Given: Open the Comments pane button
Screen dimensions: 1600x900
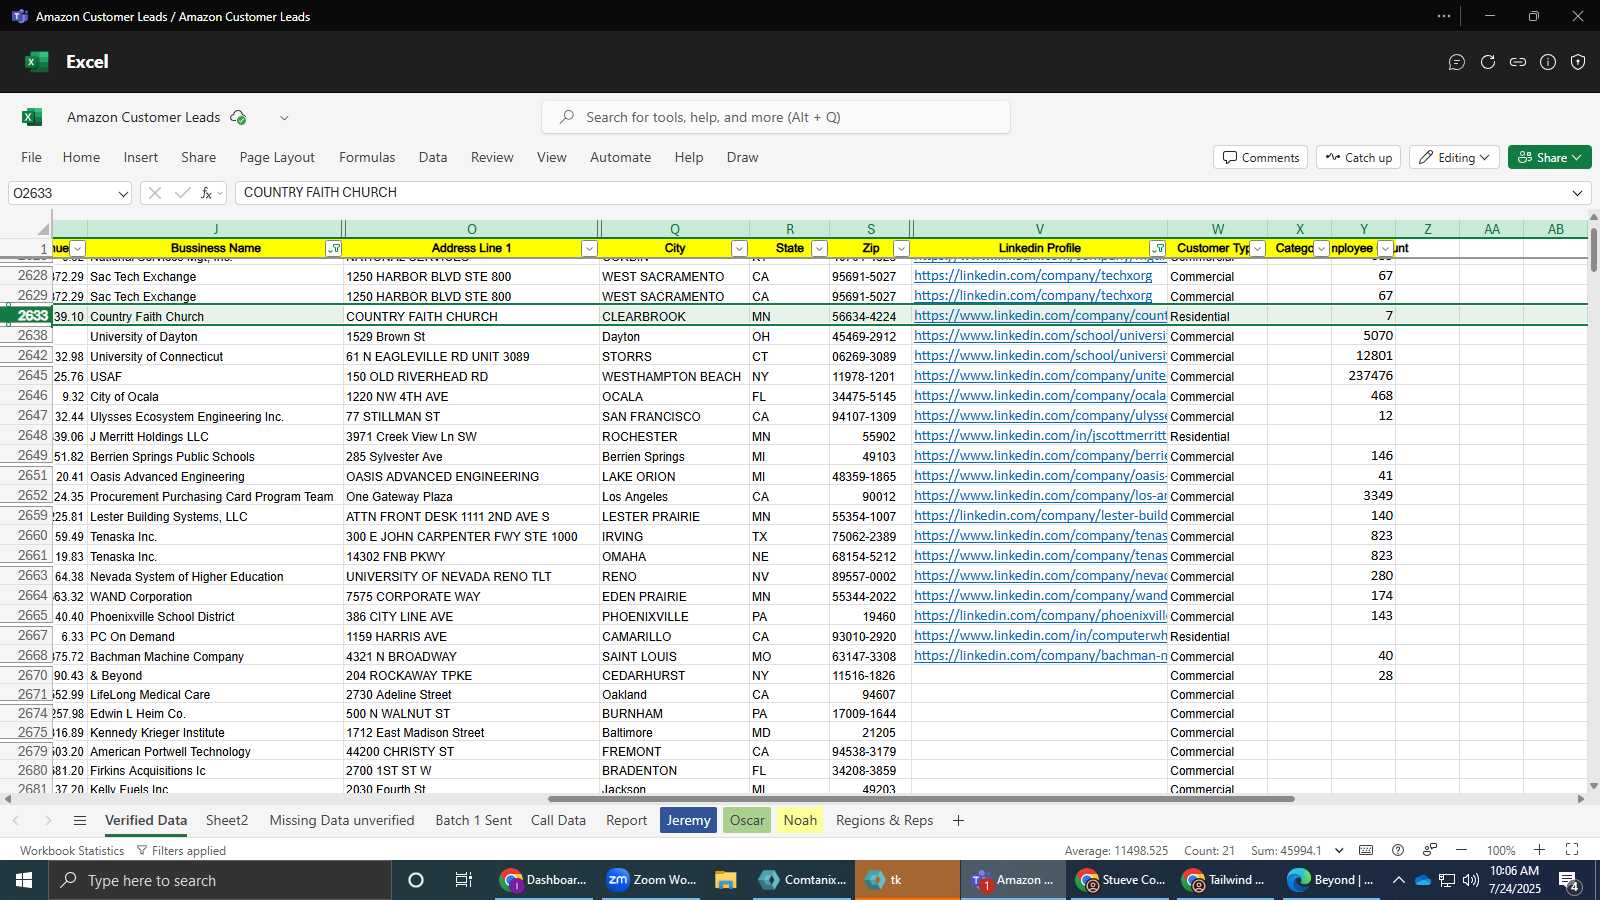Looking at the screenshot, I should click(1260, 157).
